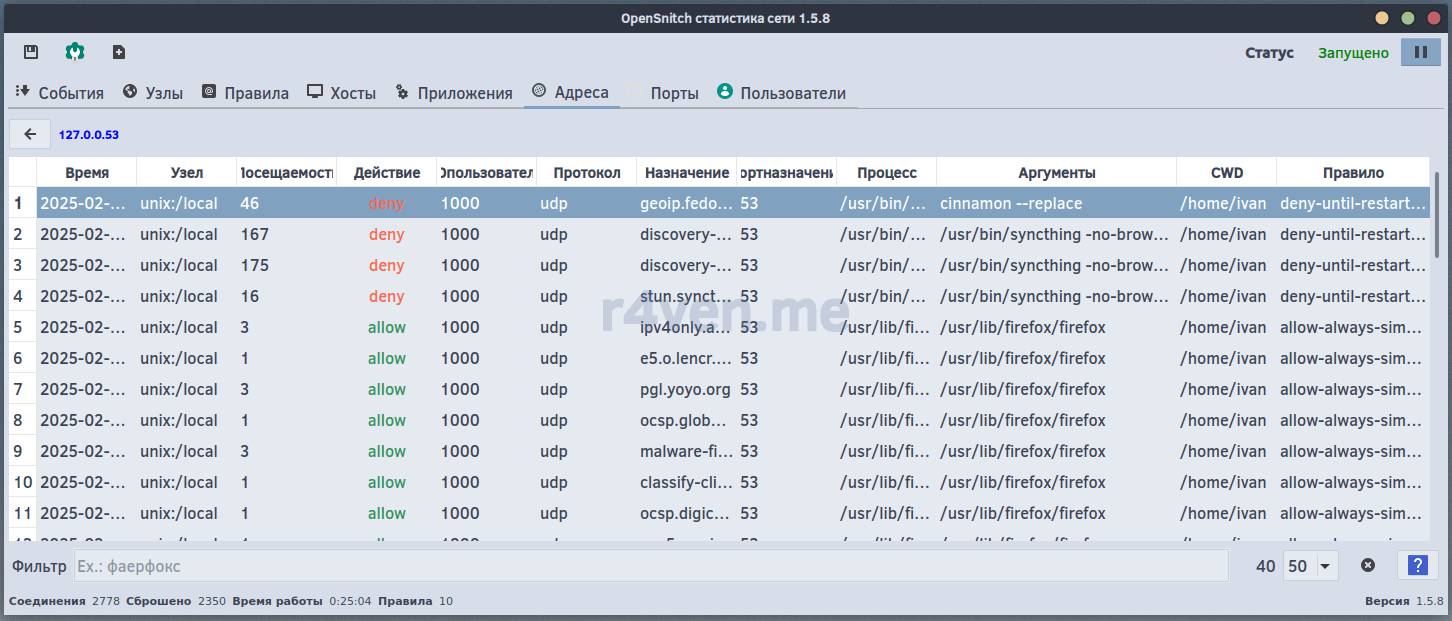The height and width of the screenshot is (621, 1452).
Task: Click the Фильтр text input field
Action: tap(650, 566)
